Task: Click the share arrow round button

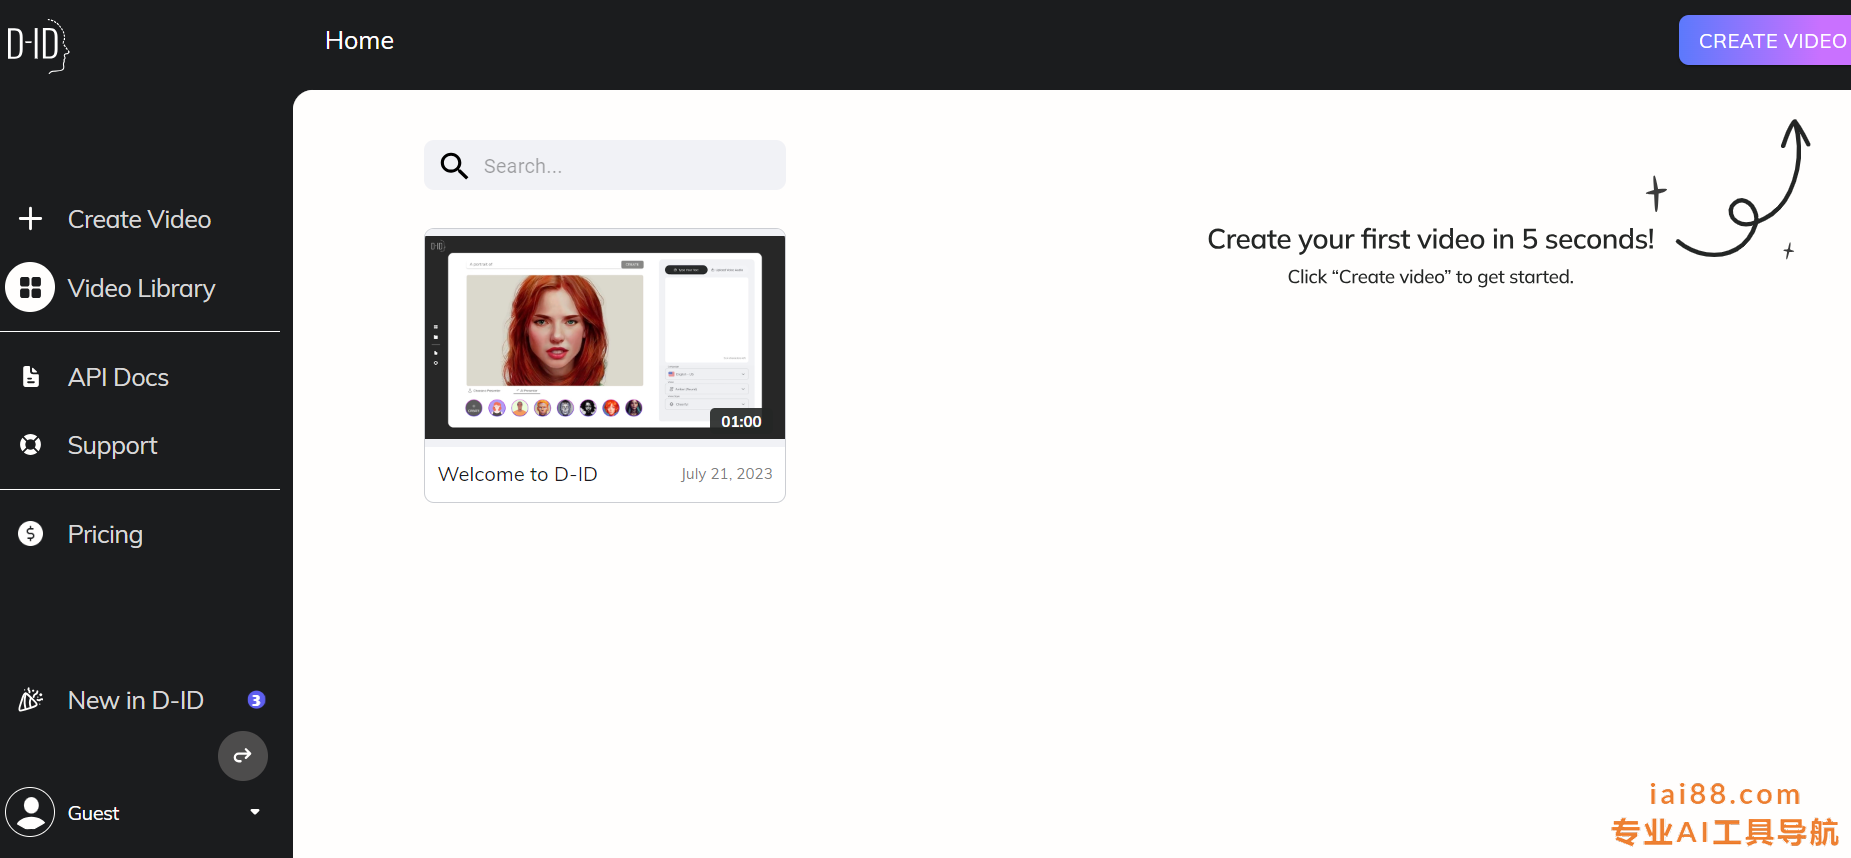Action: point(243,756)
